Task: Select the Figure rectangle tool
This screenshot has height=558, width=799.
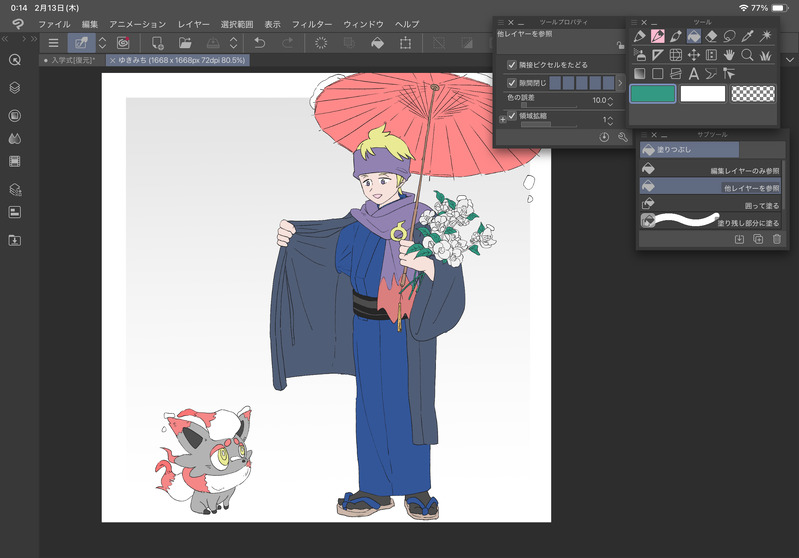Action: tap(657, 74)
